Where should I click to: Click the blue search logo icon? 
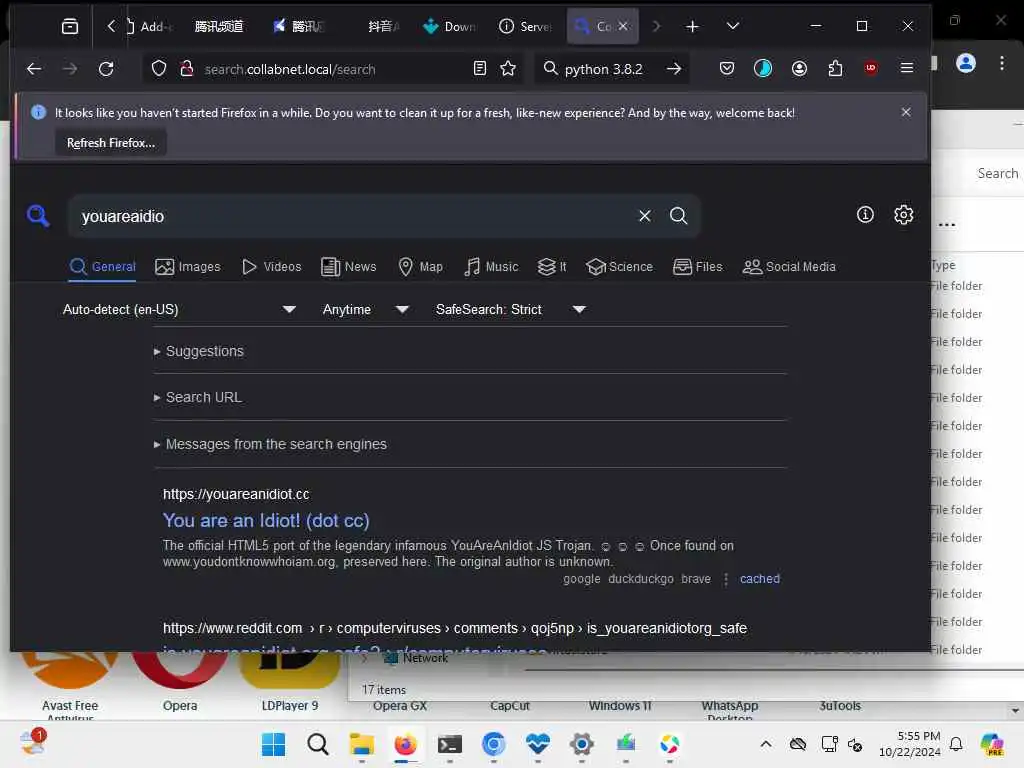click(x=38, y=215)
